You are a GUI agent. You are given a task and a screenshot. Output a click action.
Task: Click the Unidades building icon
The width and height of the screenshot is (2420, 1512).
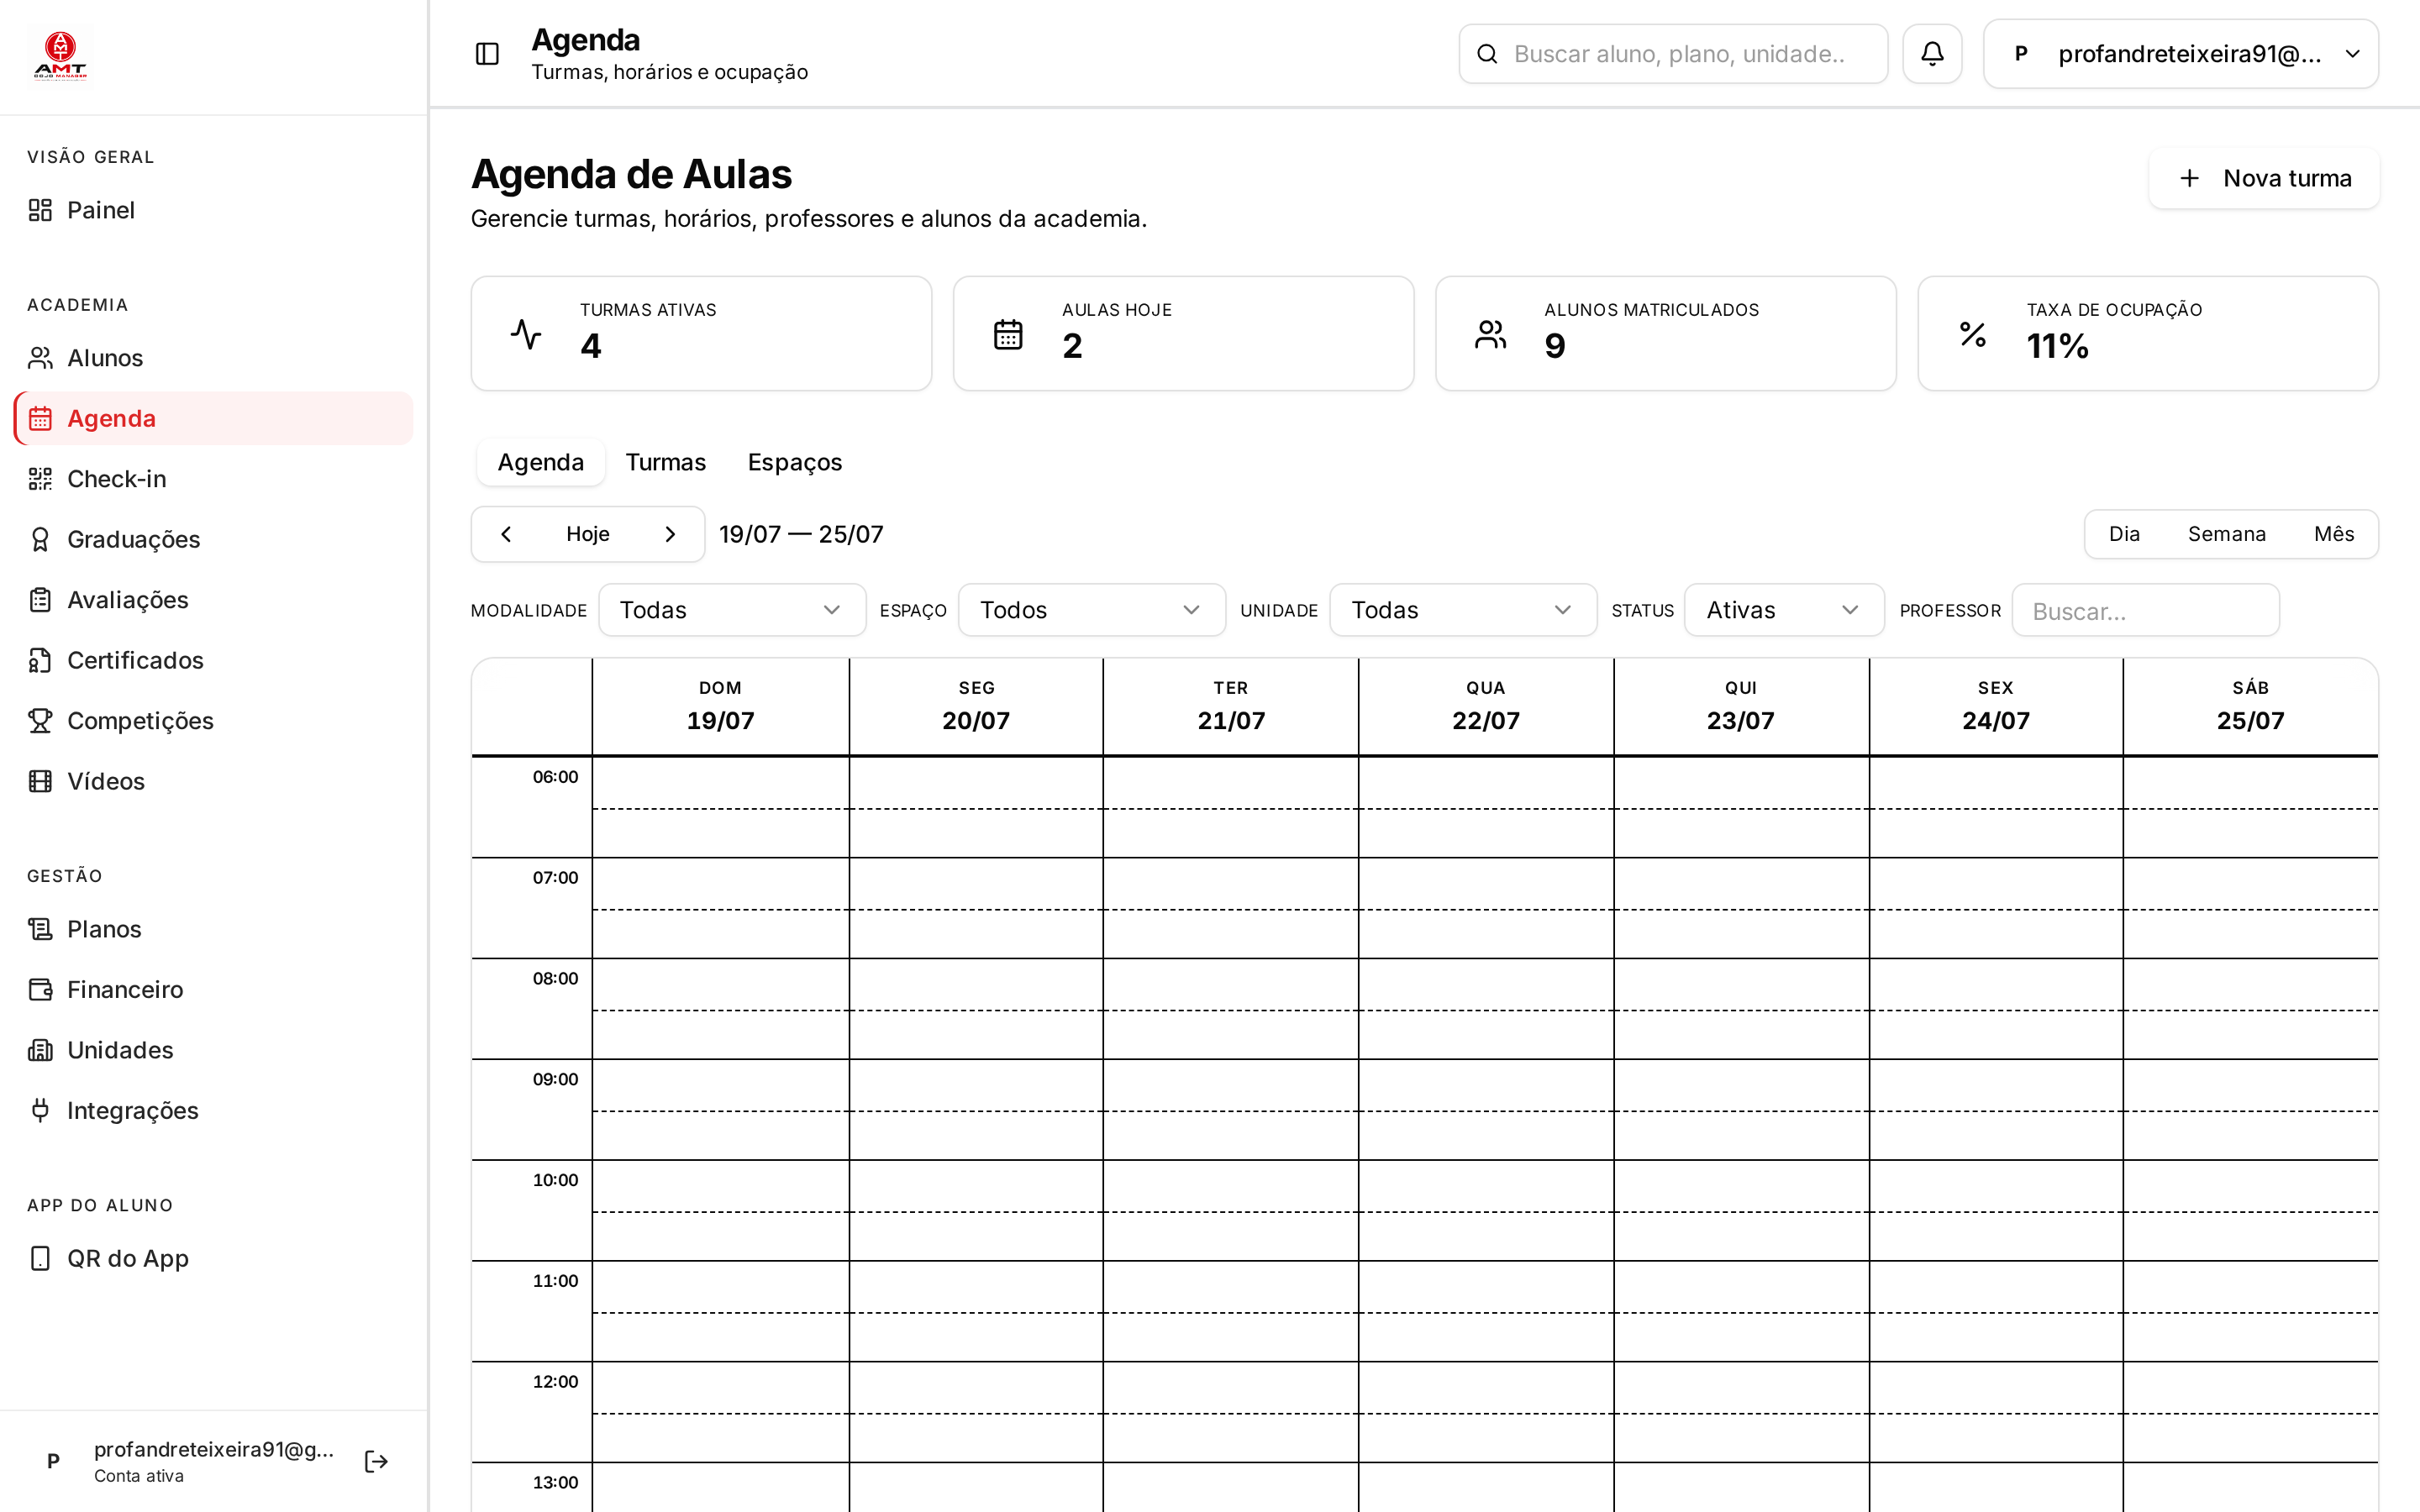tap(40, 1050)
